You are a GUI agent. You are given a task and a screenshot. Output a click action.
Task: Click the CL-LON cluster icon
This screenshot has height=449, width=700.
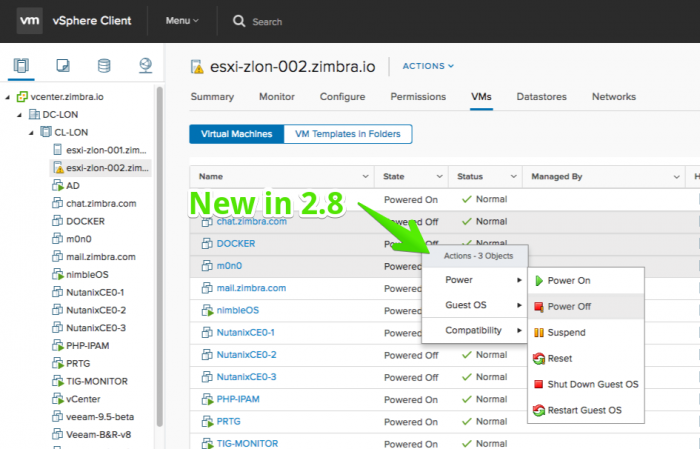(46, 132)
